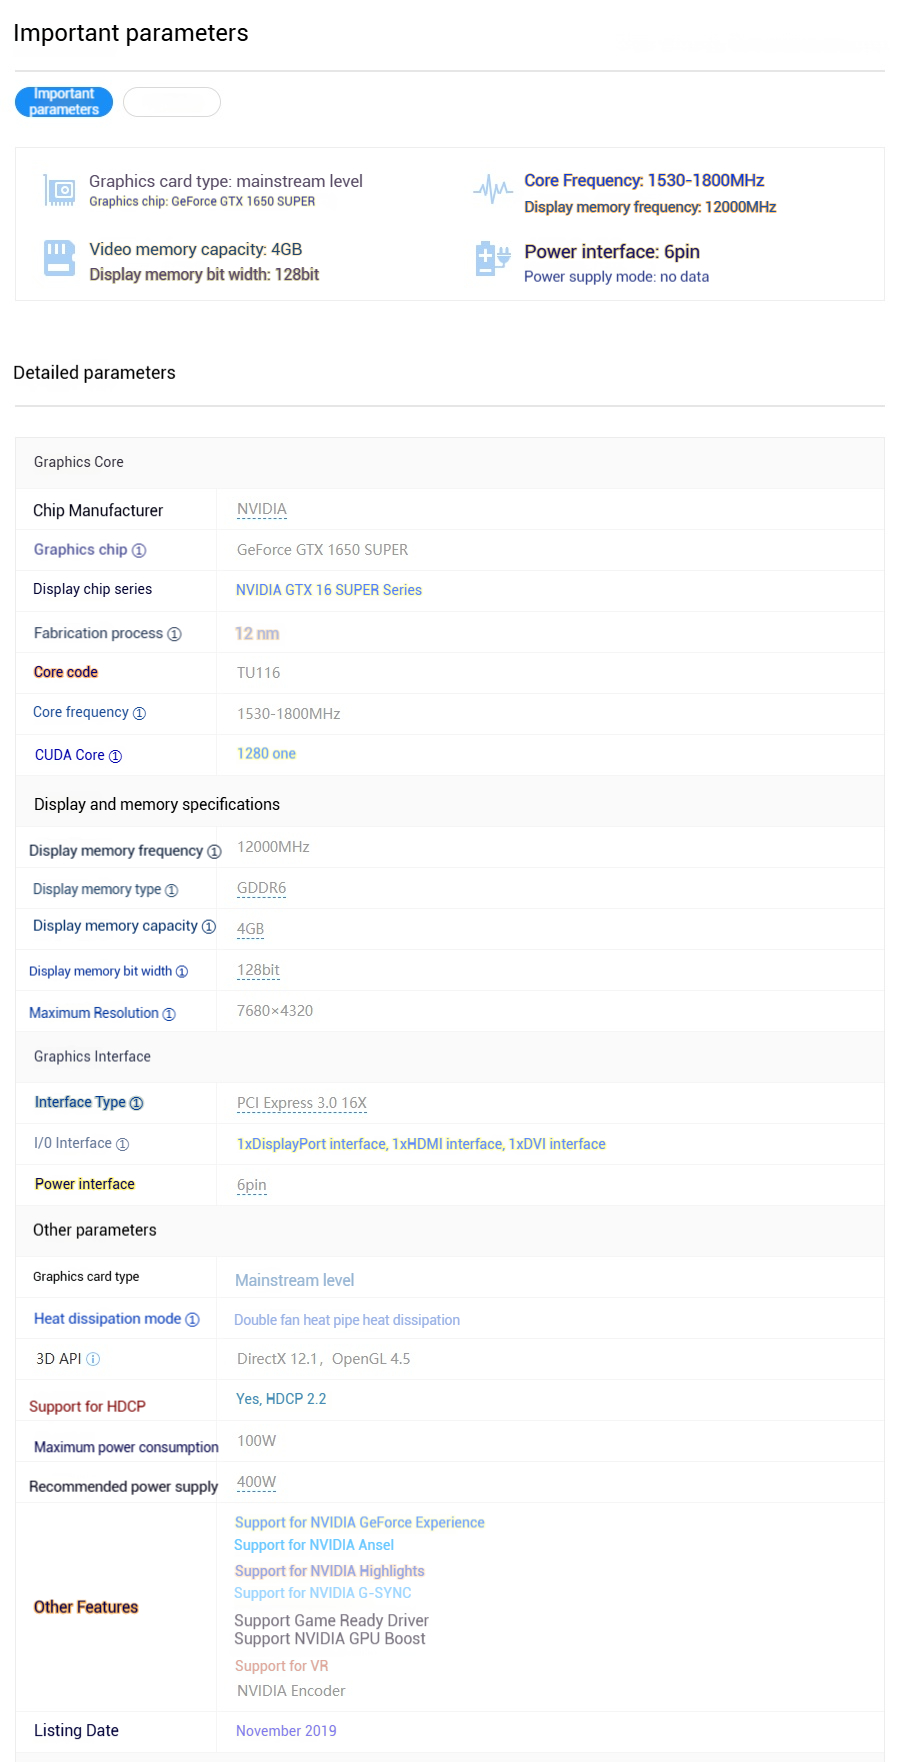Open Support for NVIDIA Highlights link
907x1762 pixels.
[330, 1571]
